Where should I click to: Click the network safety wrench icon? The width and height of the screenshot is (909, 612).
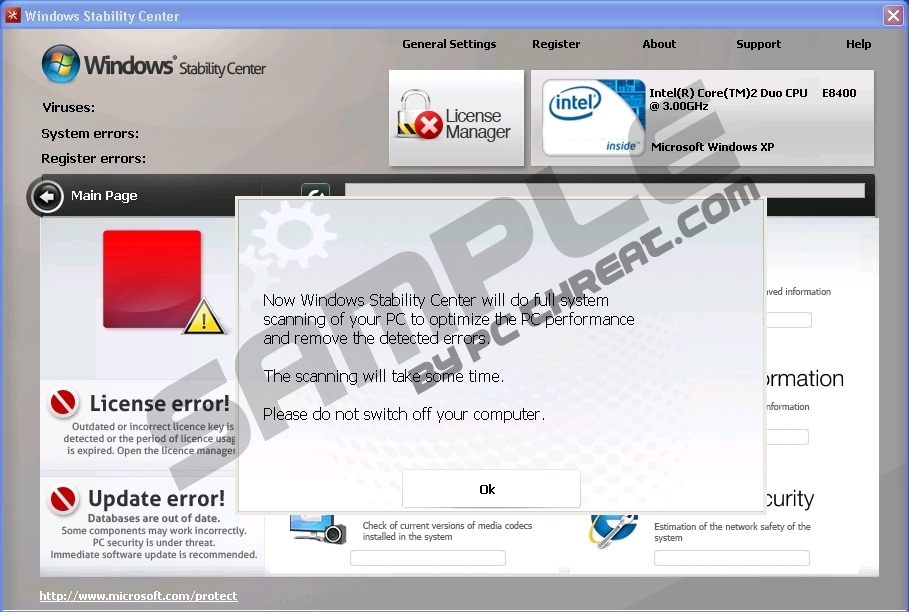(613, 530)
